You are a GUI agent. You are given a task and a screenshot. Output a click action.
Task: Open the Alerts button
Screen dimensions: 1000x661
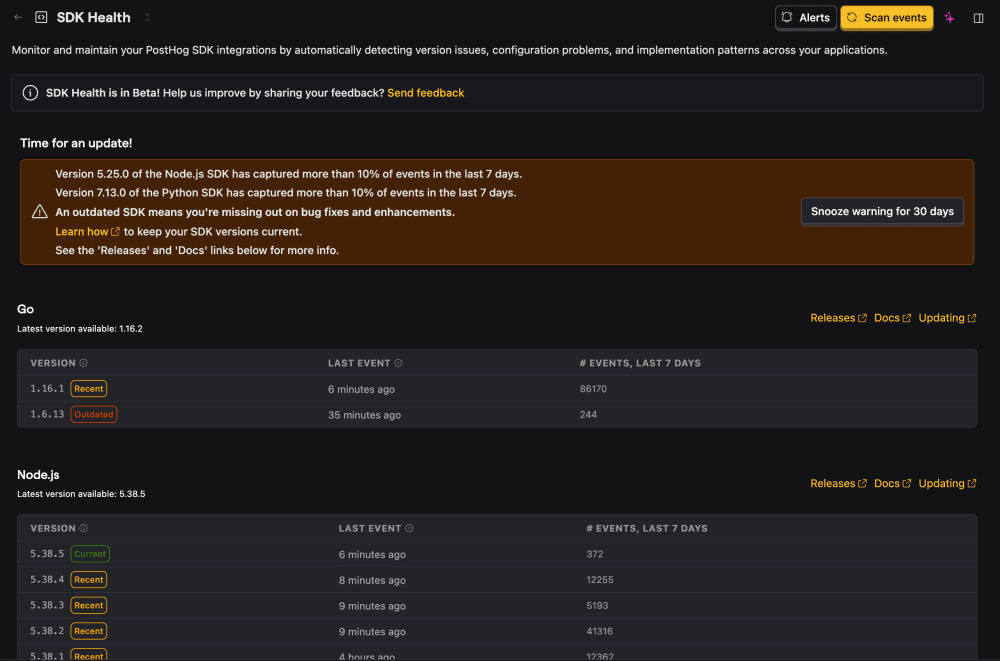coord(805,17)
